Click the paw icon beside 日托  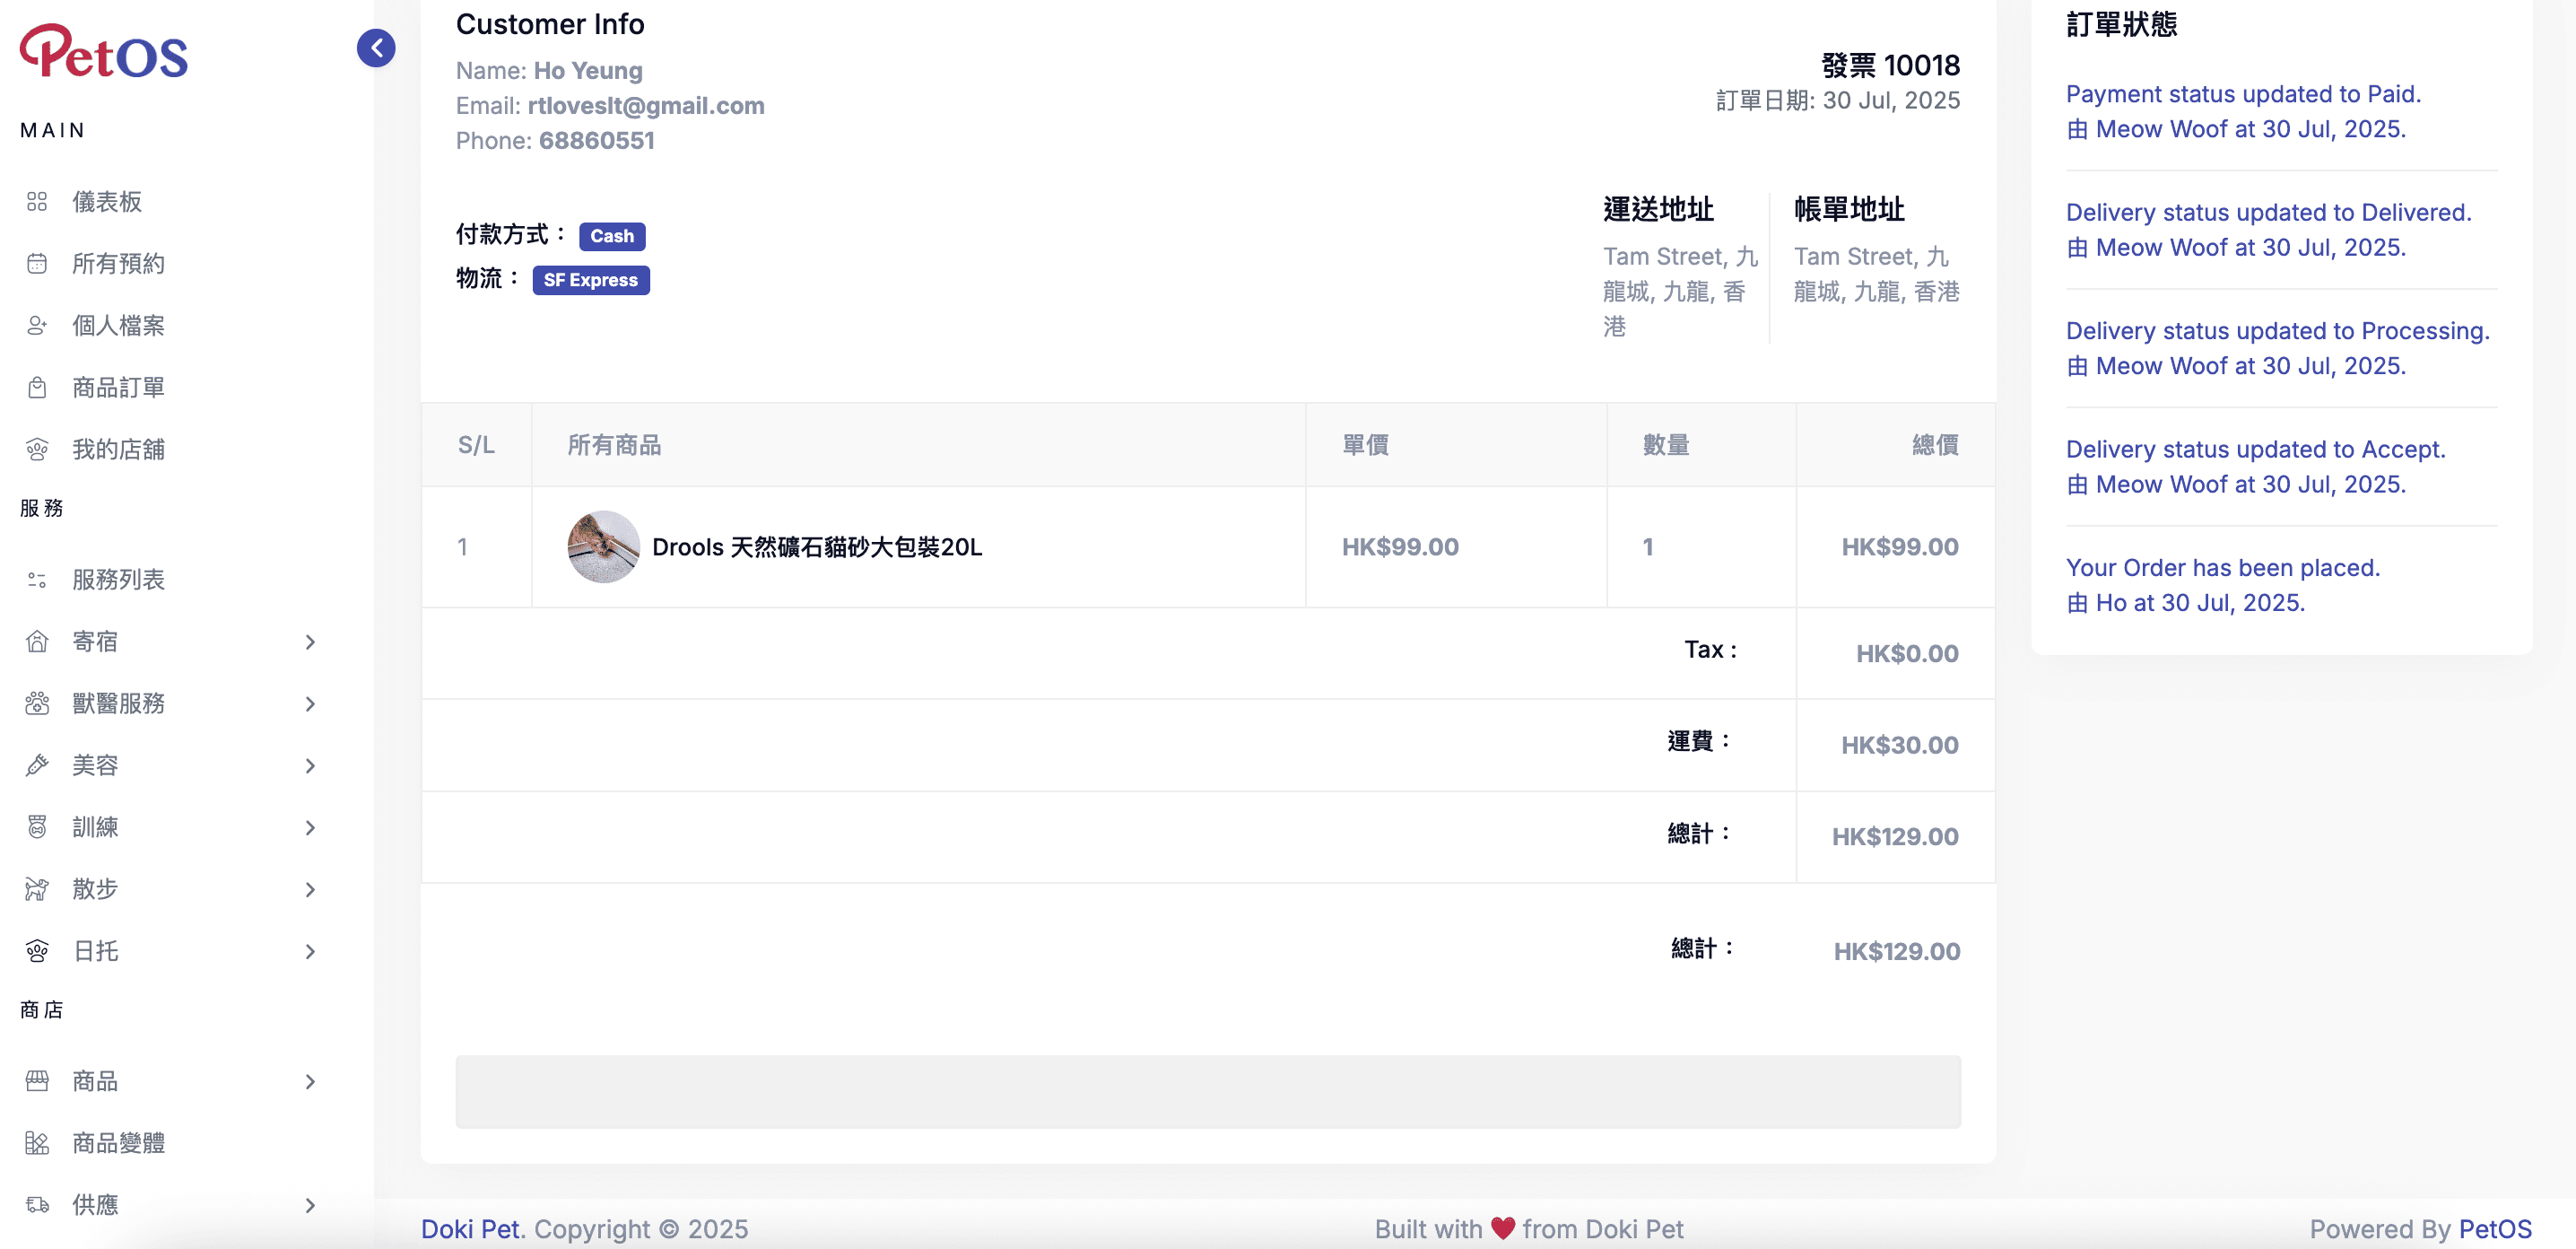click(x=37, y=952)
